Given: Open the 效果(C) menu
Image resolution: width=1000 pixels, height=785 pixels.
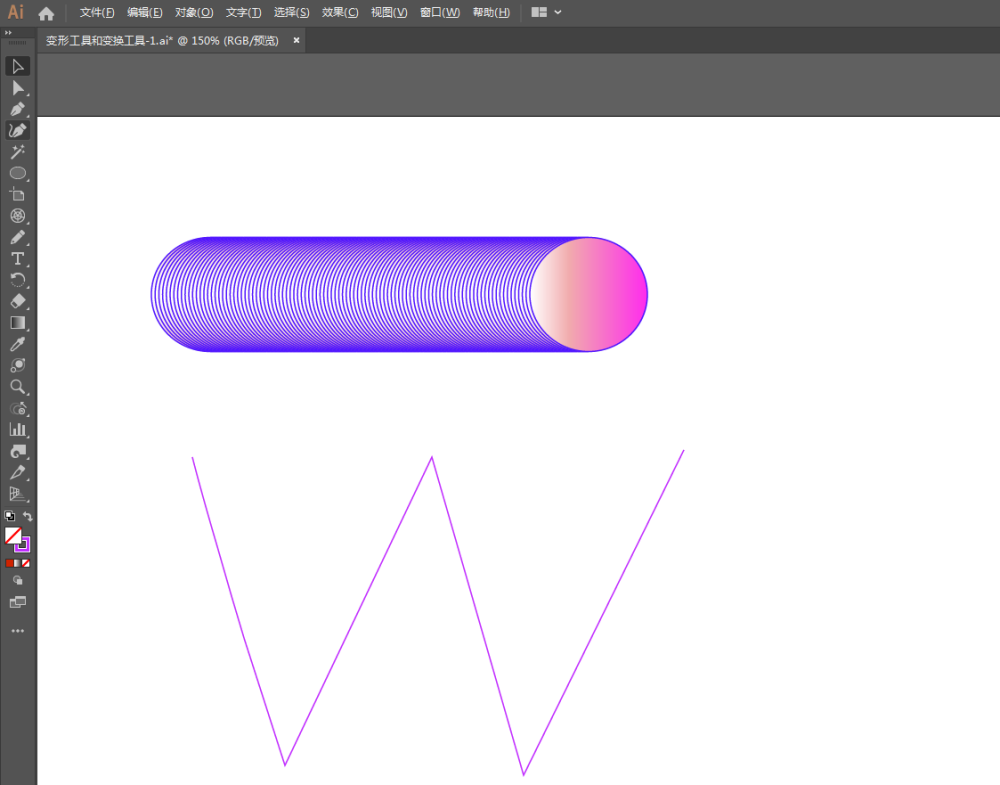Looking at the screenshot, I should [340, 12].
